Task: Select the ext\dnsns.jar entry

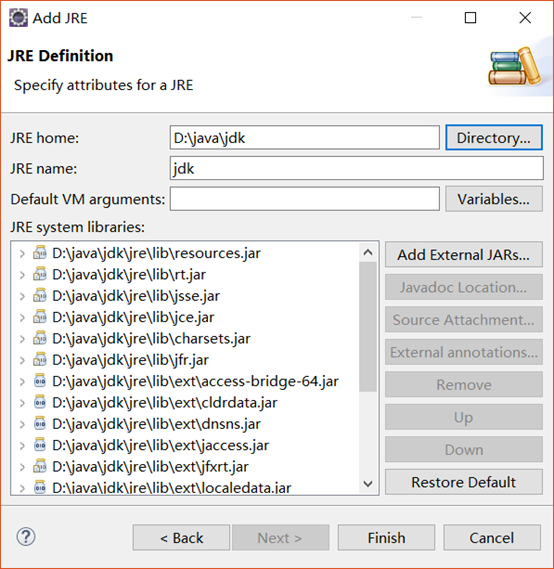Action: point(156,424)
